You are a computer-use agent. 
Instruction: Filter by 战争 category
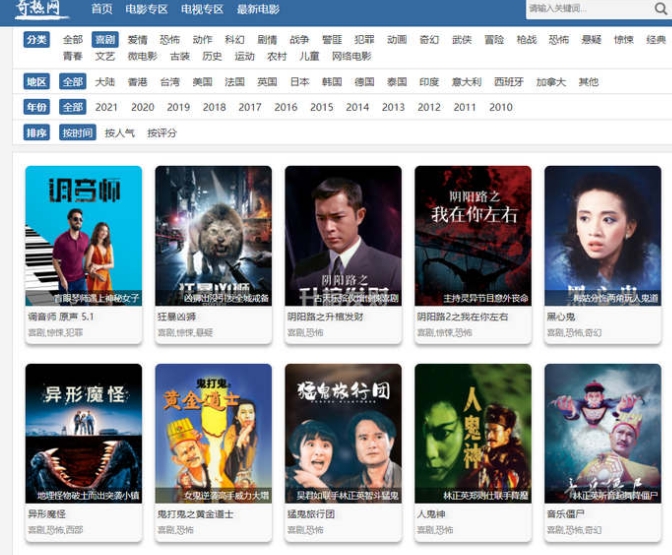pyautogui.click(x=299, y=39)
